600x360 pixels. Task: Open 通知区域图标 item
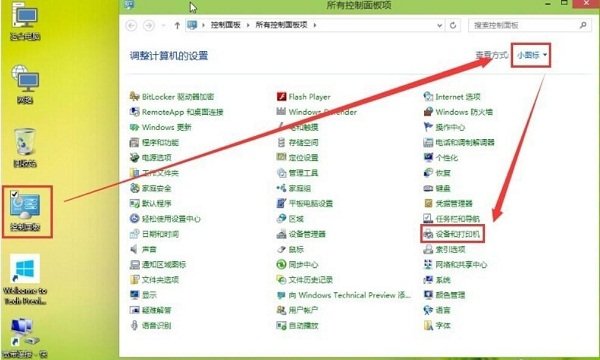coord(158,264)
